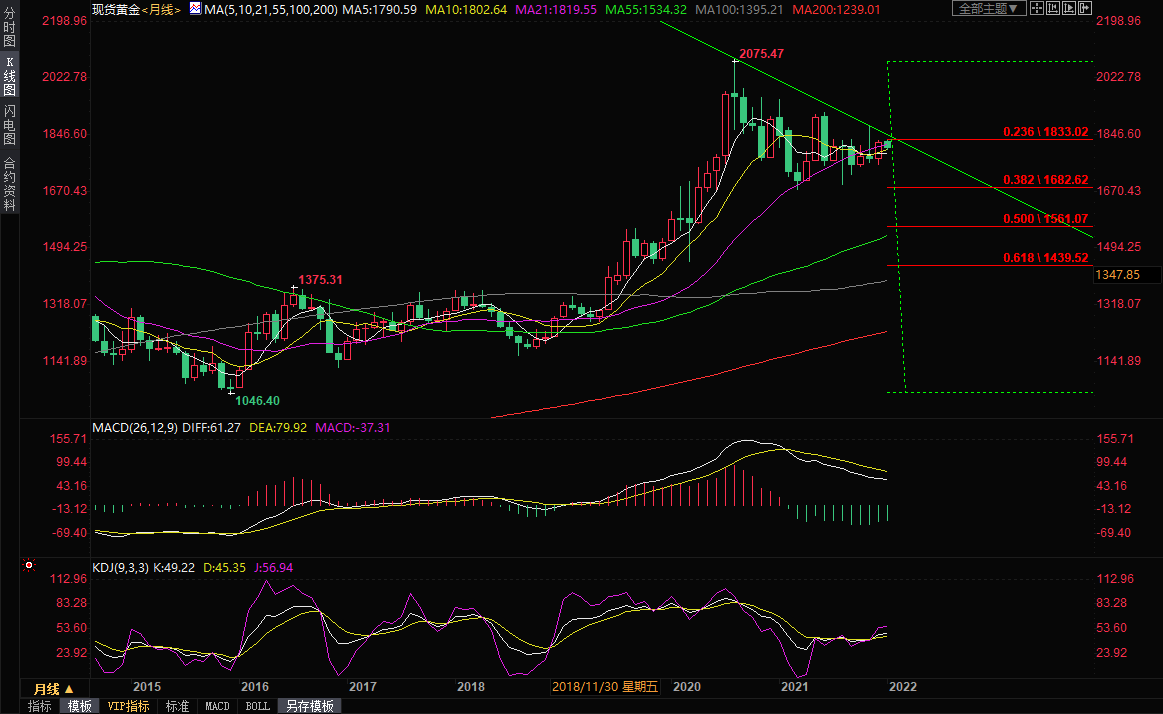Click the VIP指标 button
This screenshot has width=1163, height=714.
128,706
